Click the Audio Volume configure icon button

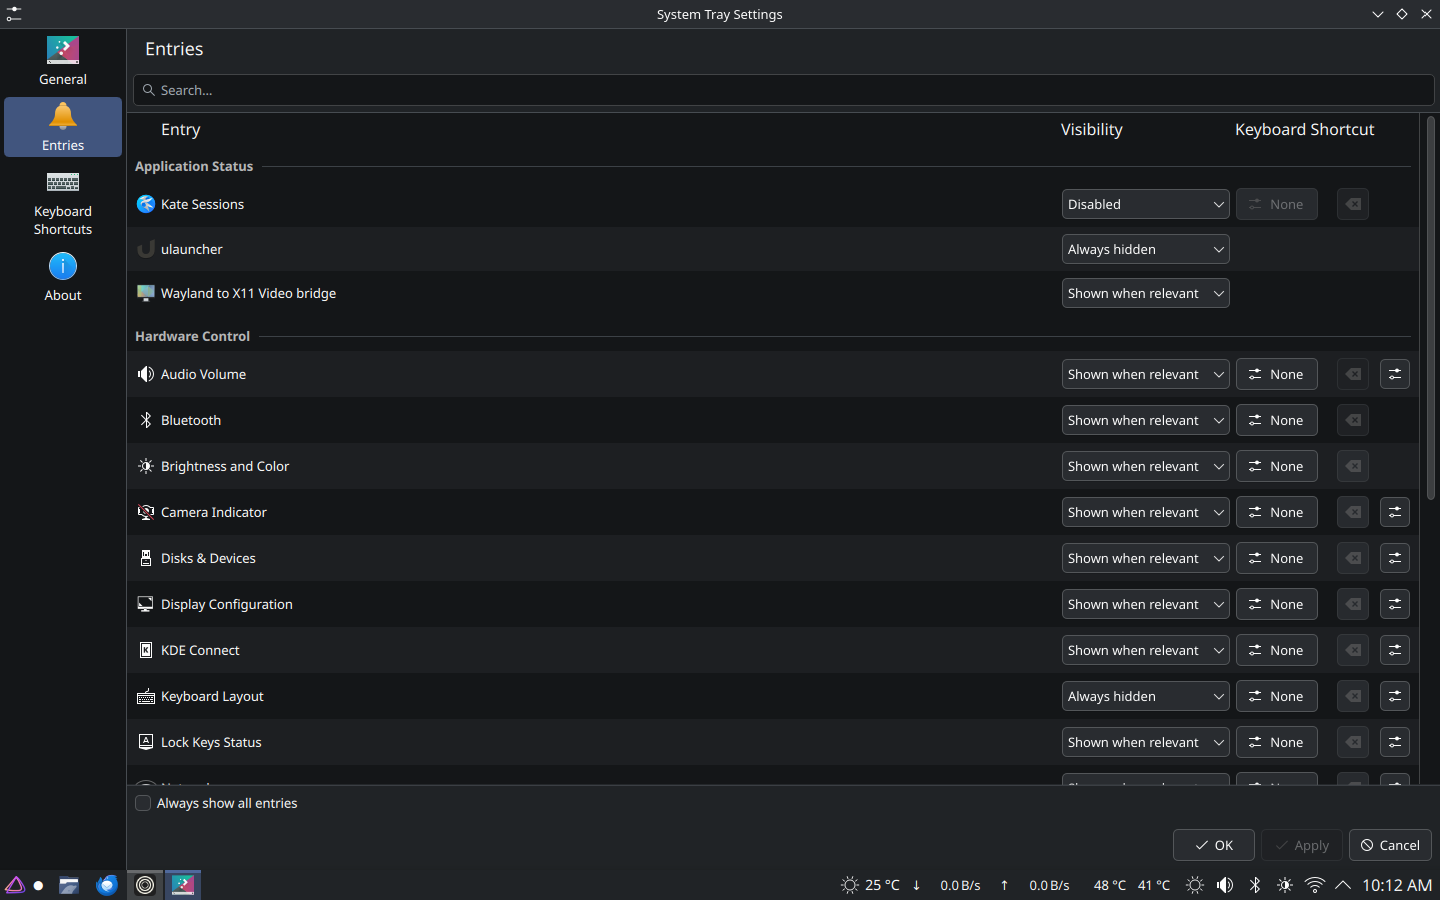pos(1394,374)
